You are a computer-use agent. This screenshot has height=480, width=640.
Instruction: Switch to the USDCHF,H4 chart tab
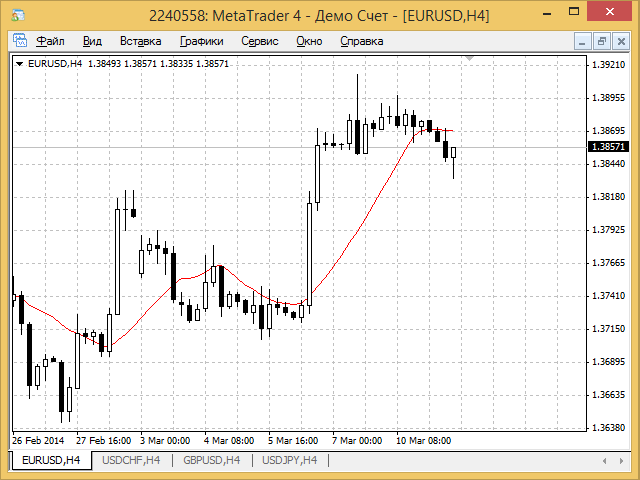pos(131,460)
